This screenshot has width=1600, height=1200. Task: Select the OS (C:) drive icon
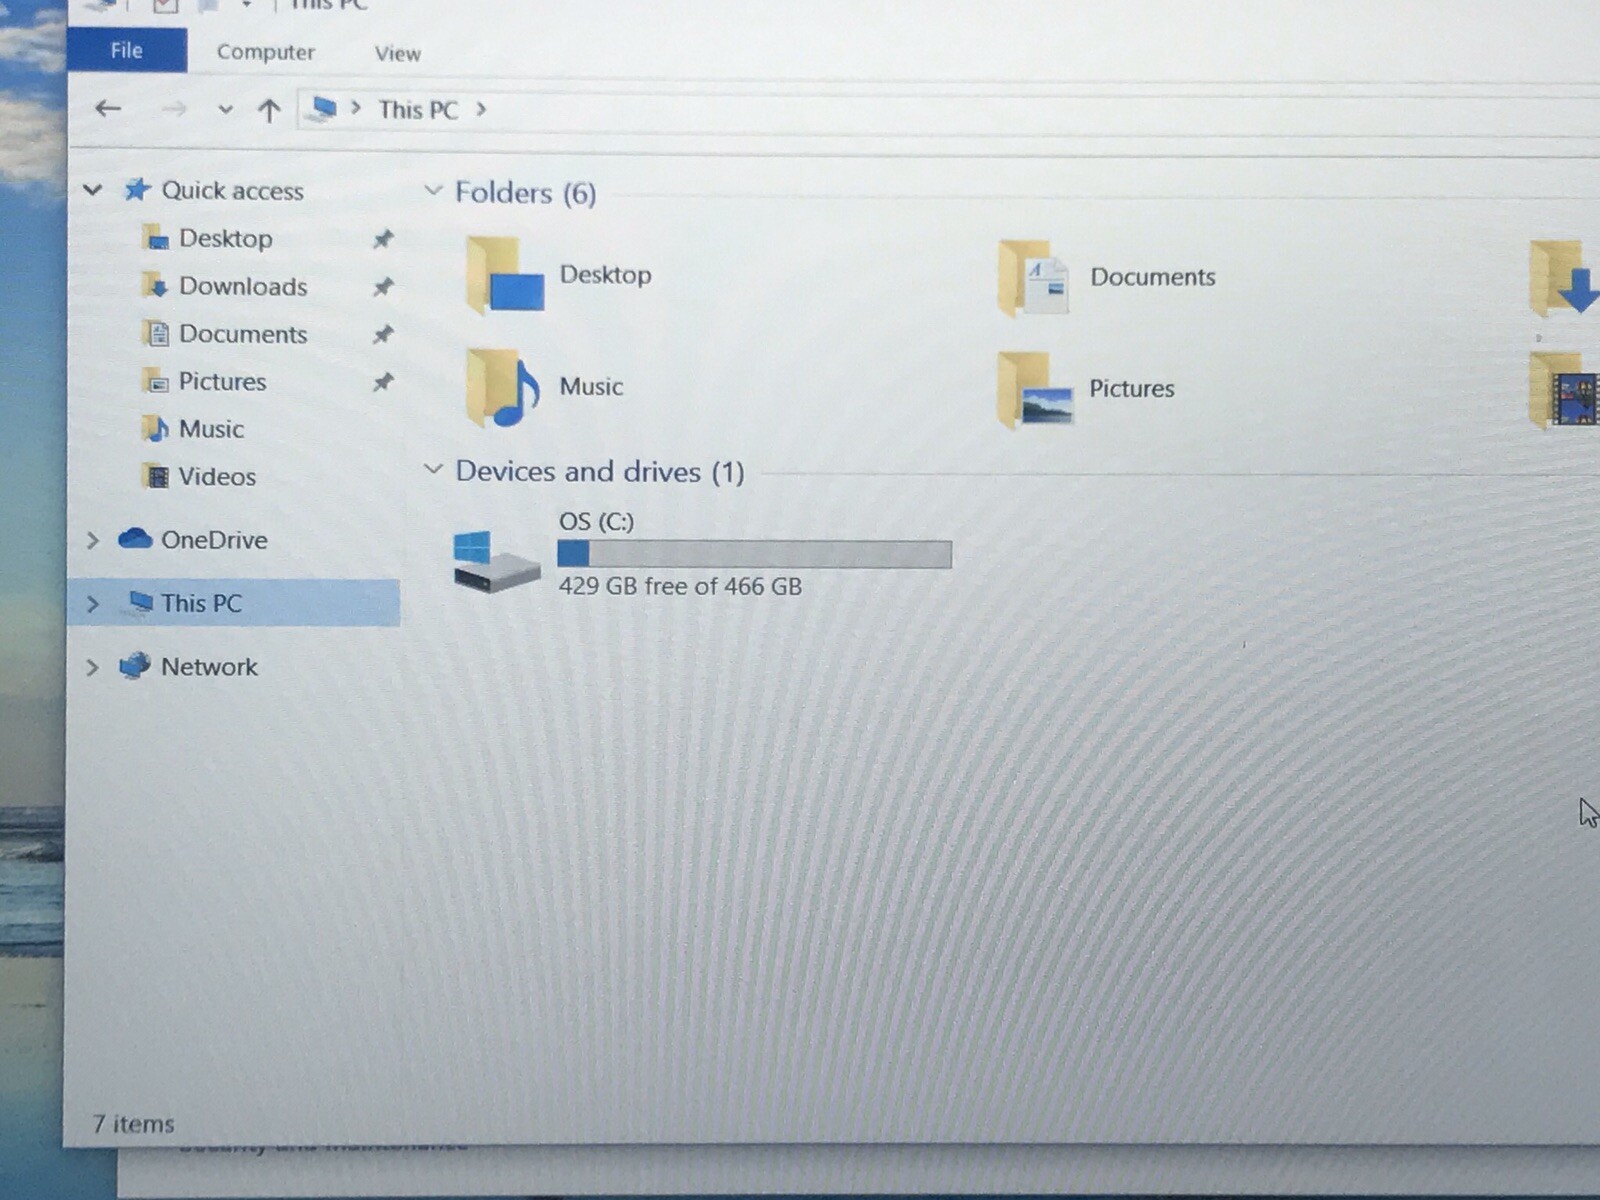coord(496,561)
